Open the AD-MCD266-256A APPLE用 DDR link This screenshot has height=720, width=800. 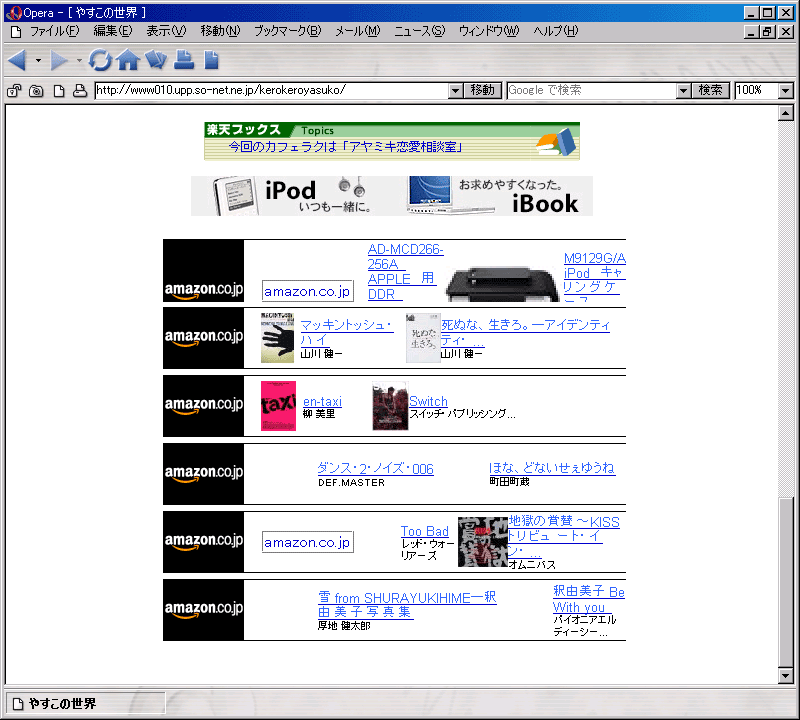[x=406, y=272]
